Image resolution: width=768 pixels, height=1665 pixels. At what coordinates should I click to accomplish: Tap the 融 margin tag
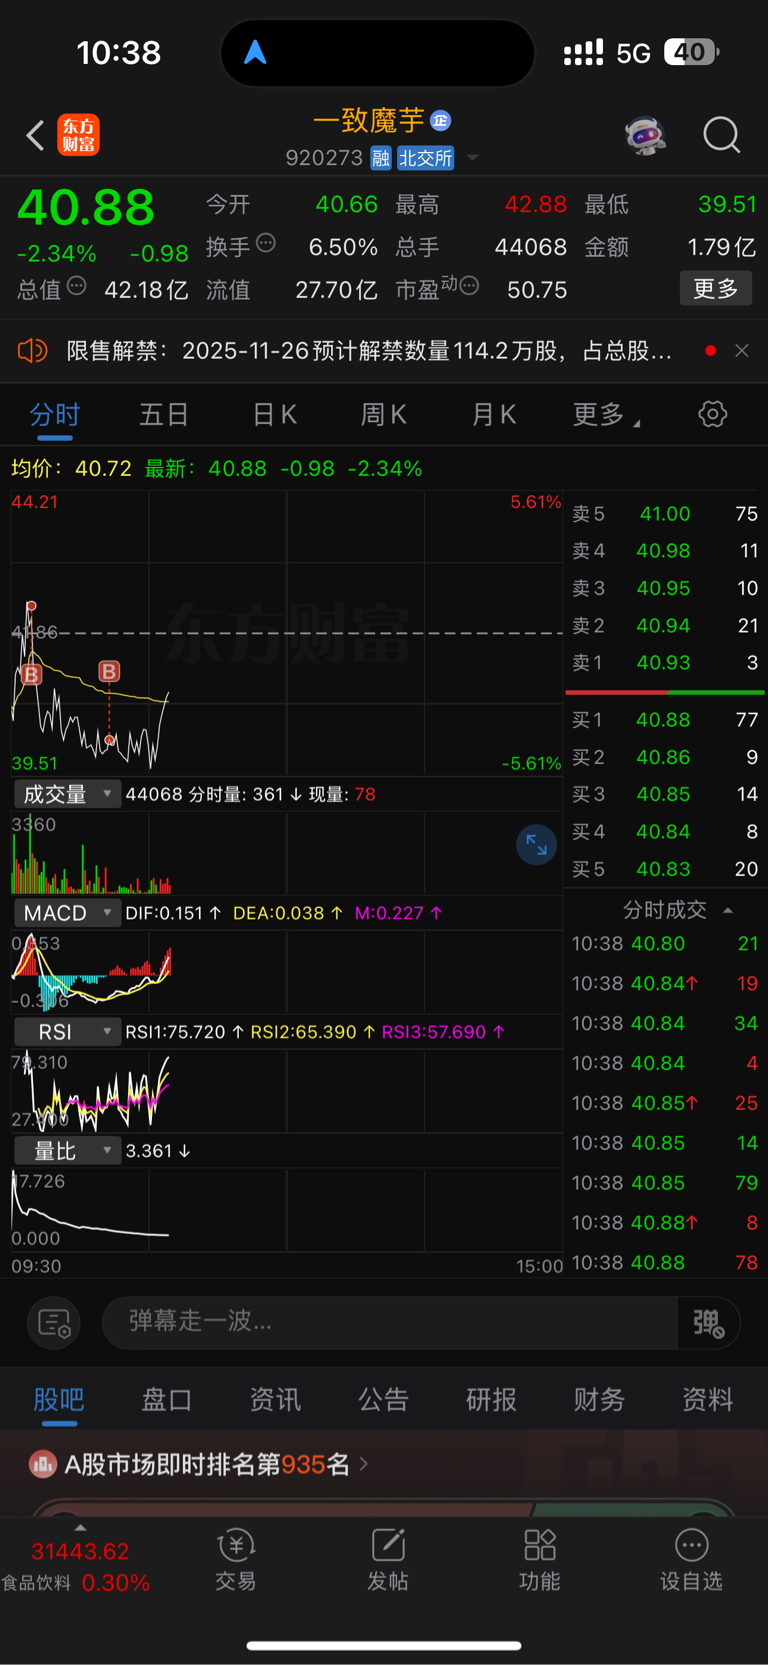tap(380, 158)
